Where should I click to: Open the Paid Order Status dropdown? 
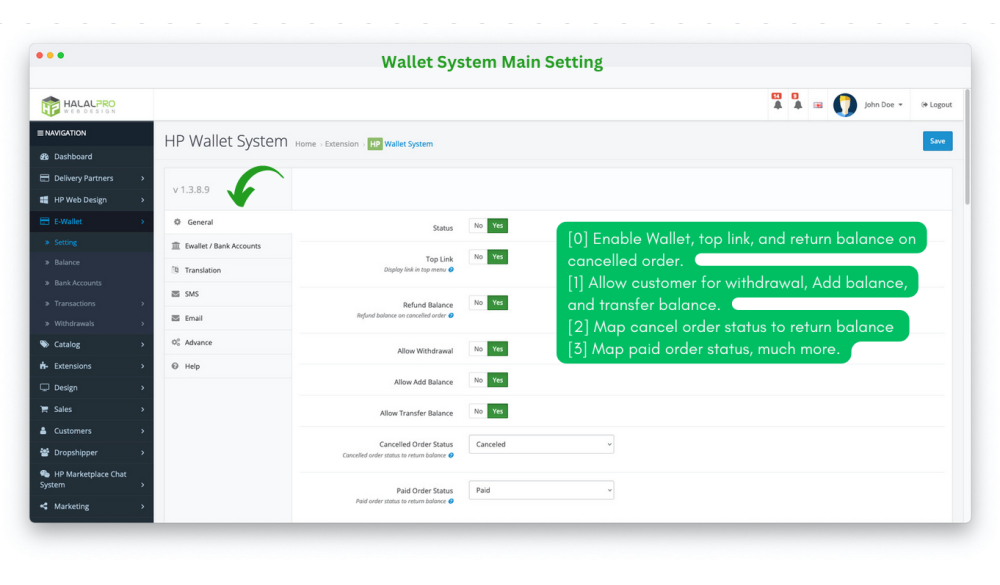click(x=541, y=491)
